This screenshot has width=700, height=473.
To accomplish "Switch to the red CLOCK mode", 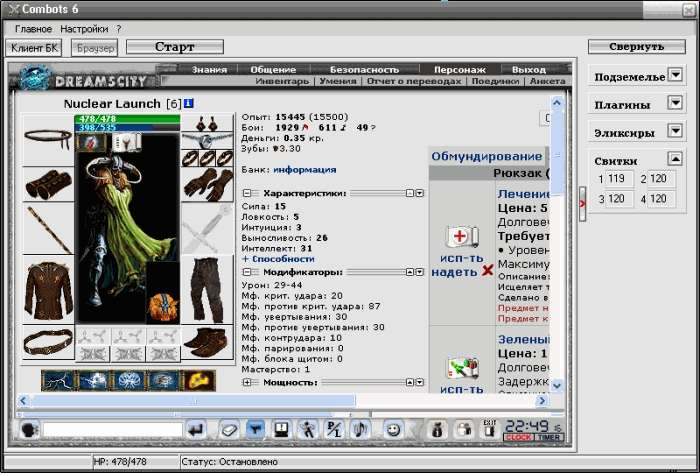I will point(518,437).
